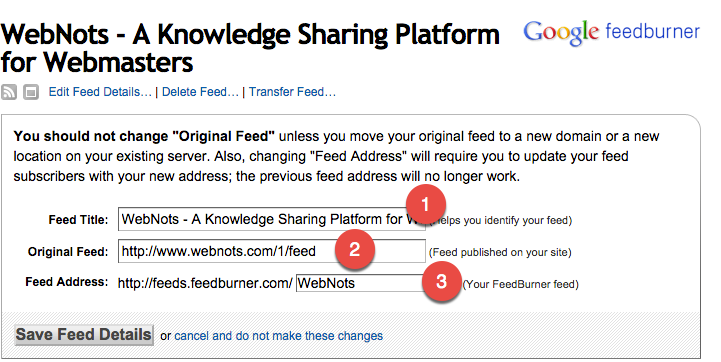This screenshot has width=721, height=362.
Task: Click the Feed Address label
Action: coord(67,282)
